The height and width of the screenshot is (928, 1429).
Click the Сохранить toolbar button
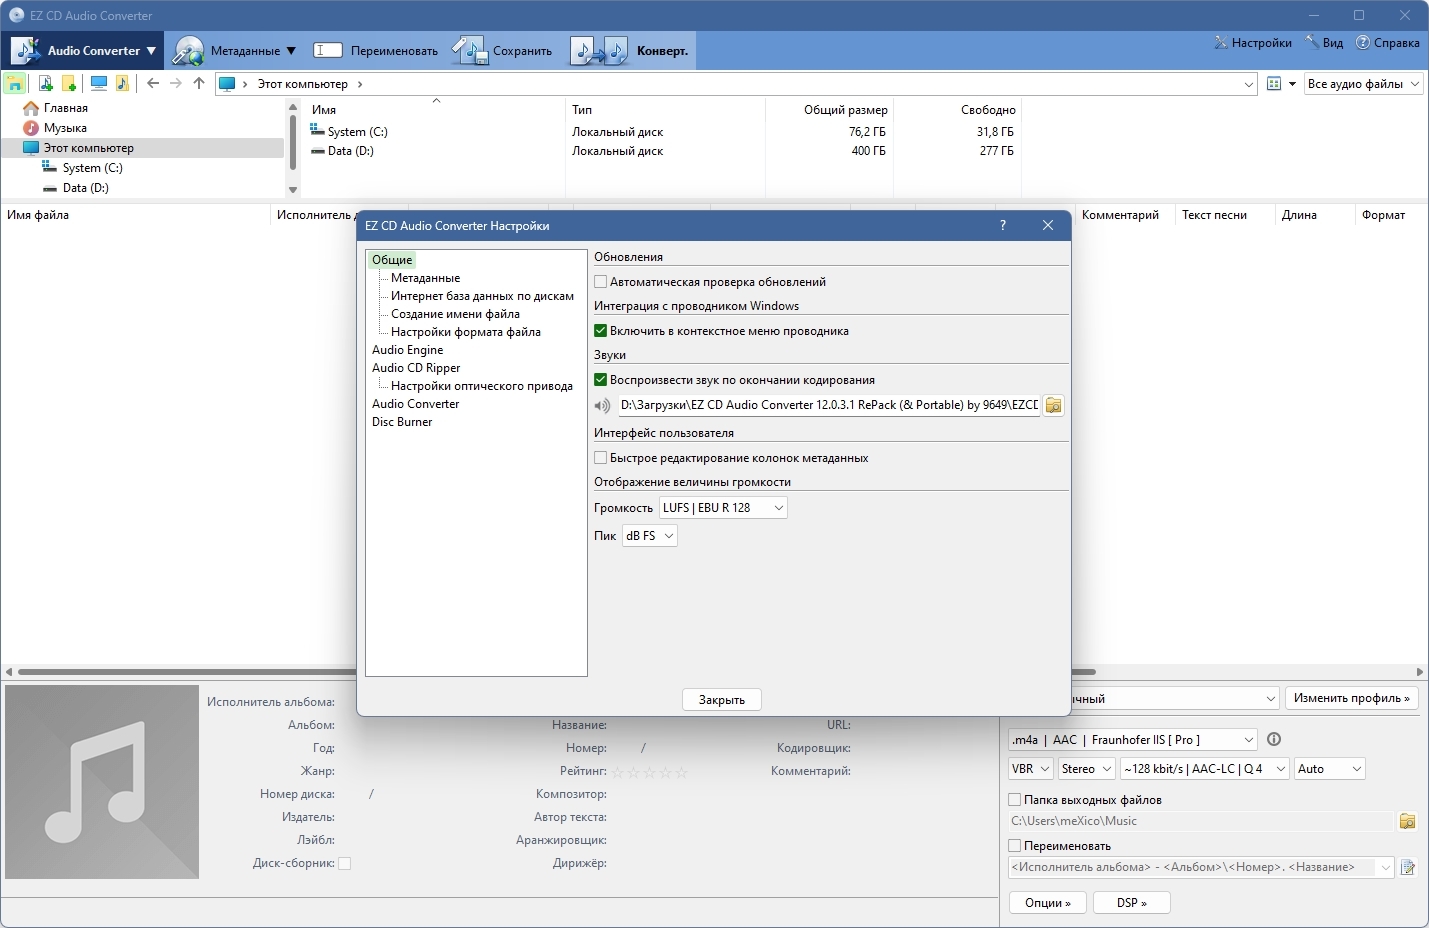click(x=502, y=50)
